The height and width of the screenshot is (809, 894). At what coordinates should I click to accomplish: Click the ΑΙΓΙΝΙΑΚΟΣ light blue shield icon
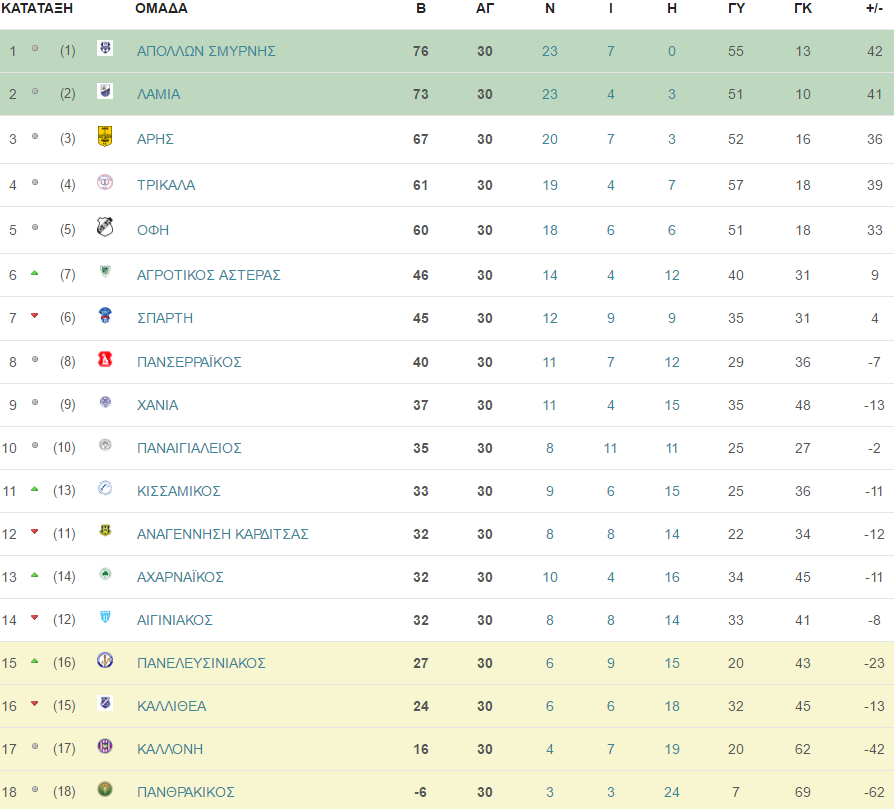point(105,617)
